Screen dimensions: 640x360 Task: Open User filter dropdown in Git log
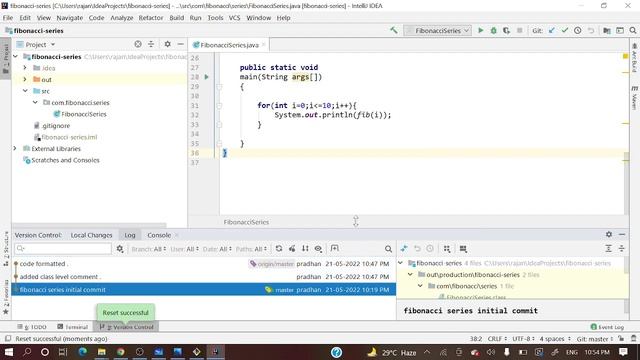(184, 249)
